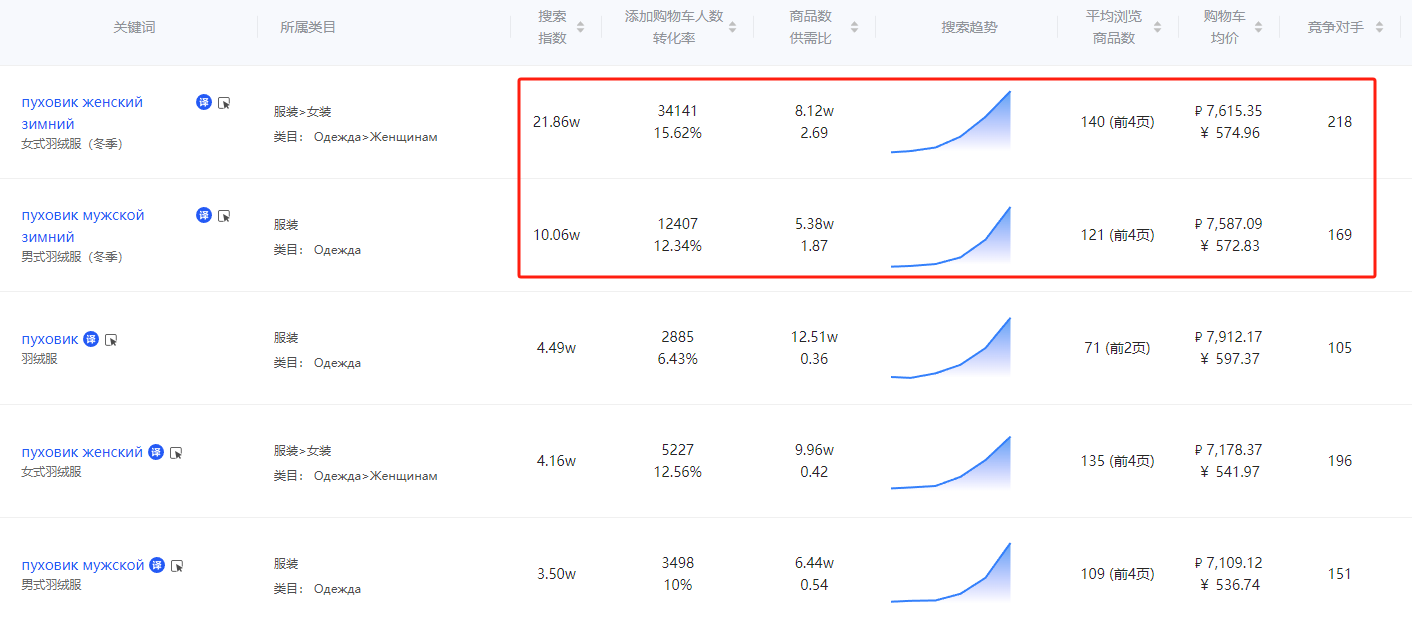Click Chinese translation 女式羽绒服（冬季）
Image resolution: width=1412 pixels, height=619 pixels.
point(72,144)
